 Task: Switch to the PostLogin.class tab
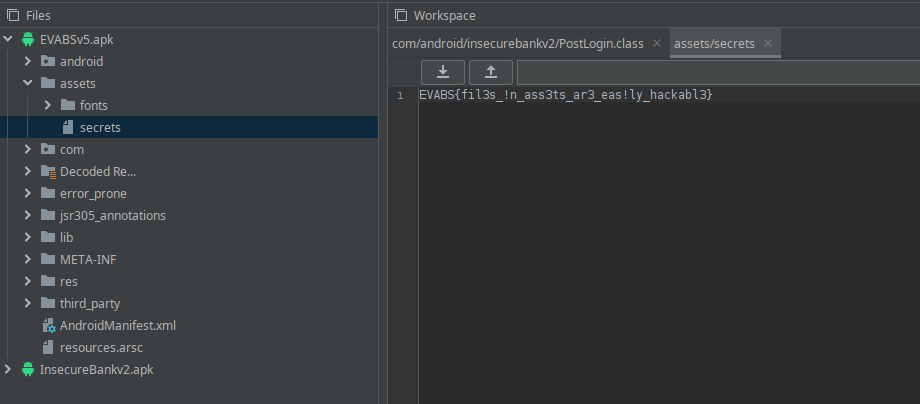[518, 43]
